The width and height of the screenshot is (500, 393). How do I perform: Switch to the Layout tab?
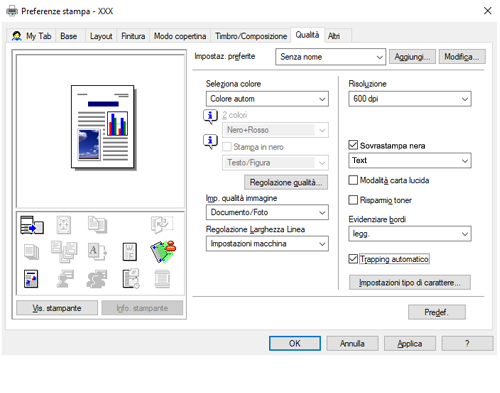click(x=101, y=36)
